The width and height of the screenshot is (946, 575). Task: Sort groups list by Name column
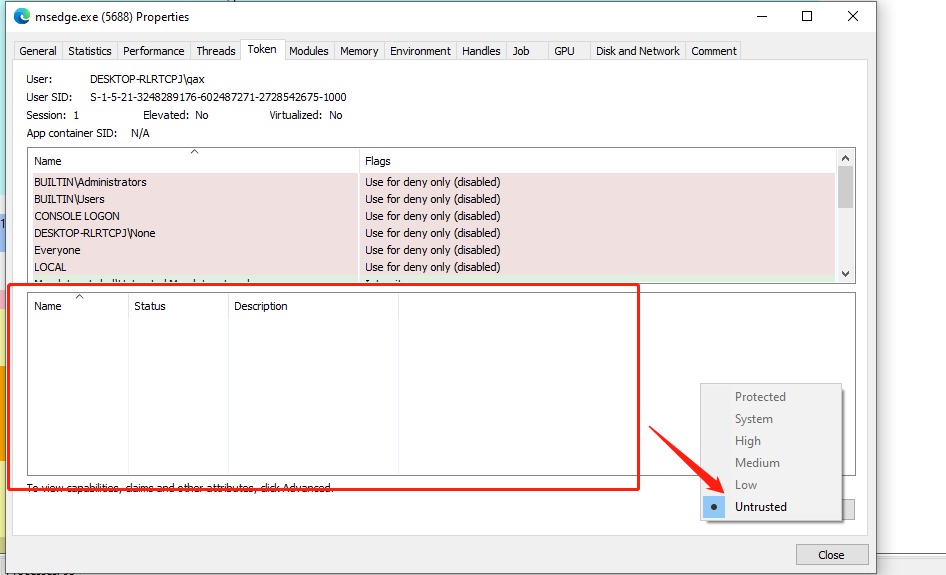[x=193, y=161]
